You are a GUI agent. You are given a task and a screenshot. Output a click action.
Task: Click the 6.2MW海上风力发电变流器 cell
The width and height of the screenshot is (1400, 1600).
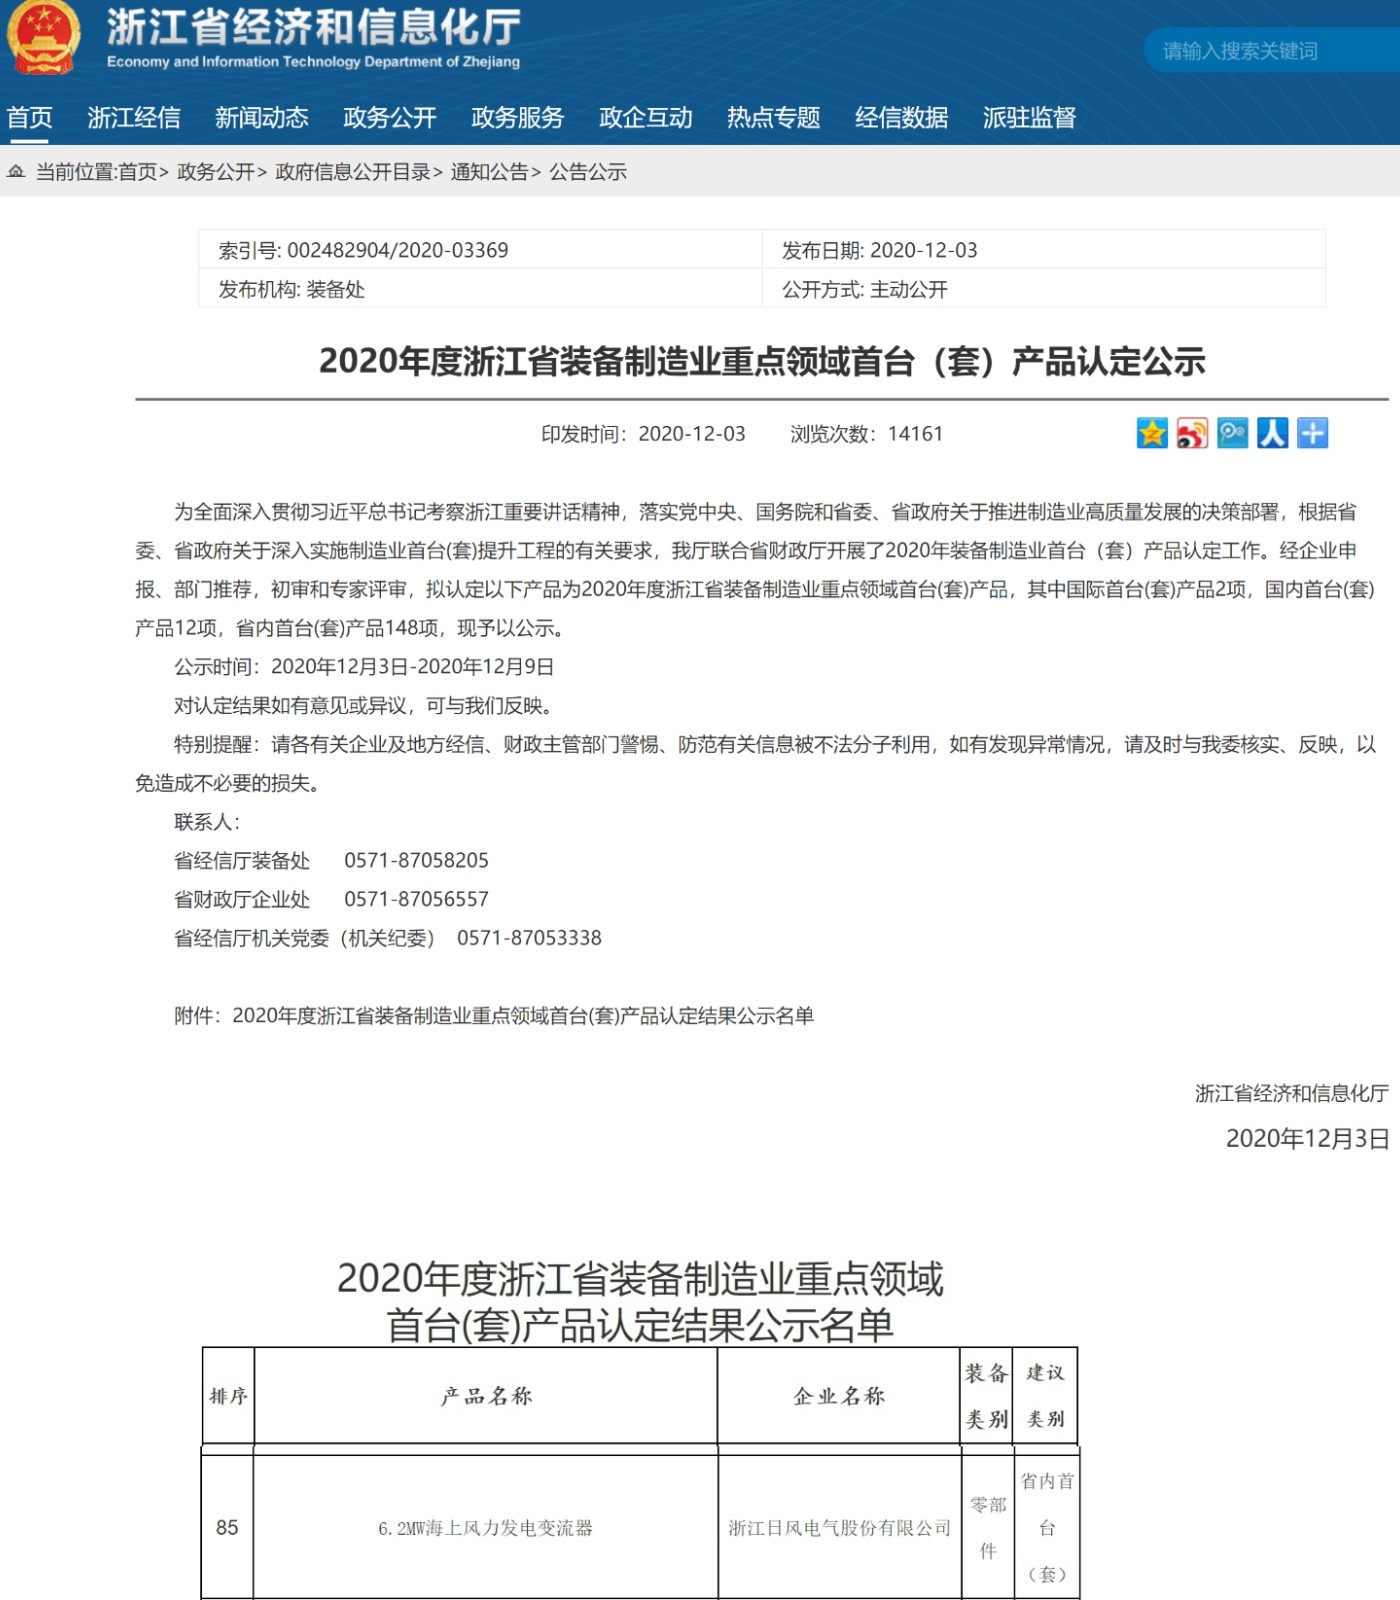pyautogui.click(x=486, y=1528)
